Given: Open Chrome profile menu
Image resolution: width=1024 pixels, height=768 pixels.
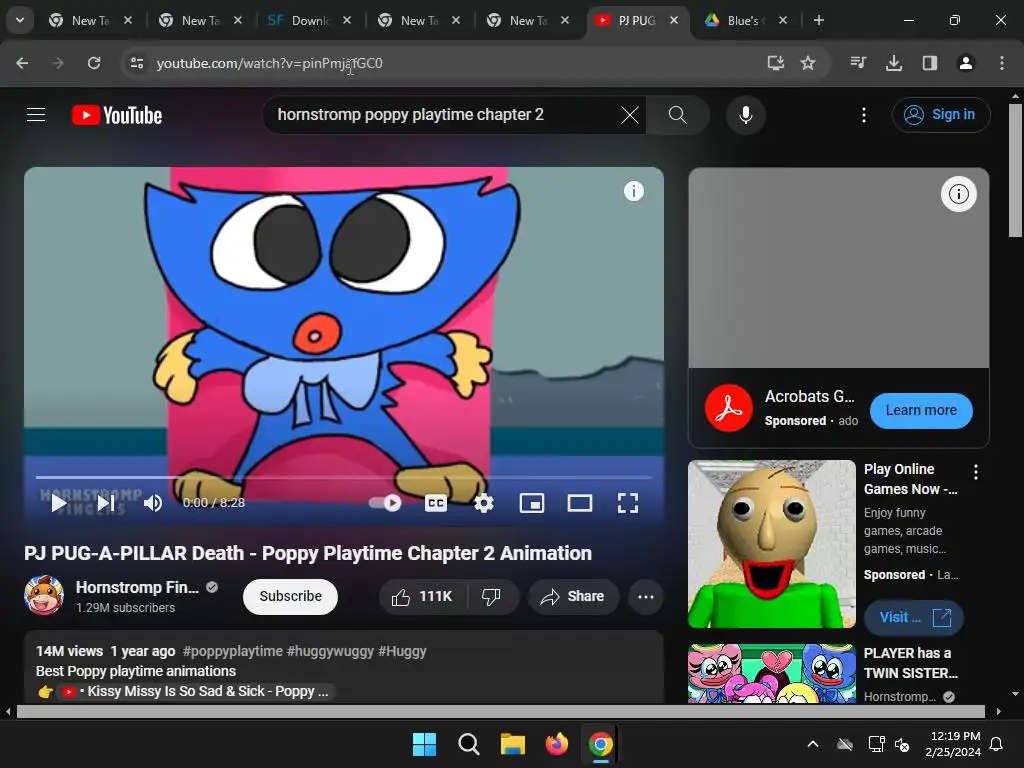Looking at the screenshot, I should (x=966, y=63).
